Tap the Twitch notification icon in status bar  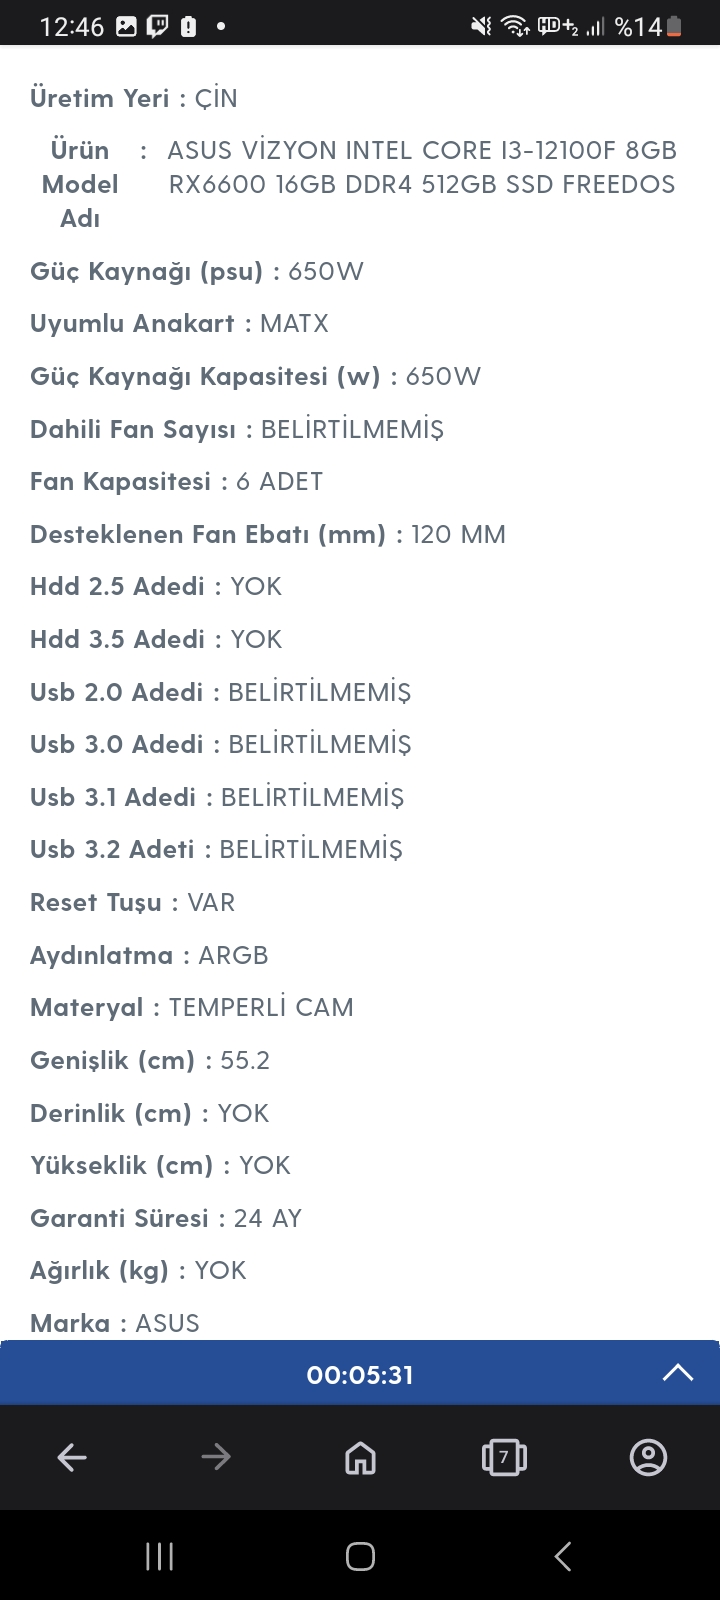(157, 26)
